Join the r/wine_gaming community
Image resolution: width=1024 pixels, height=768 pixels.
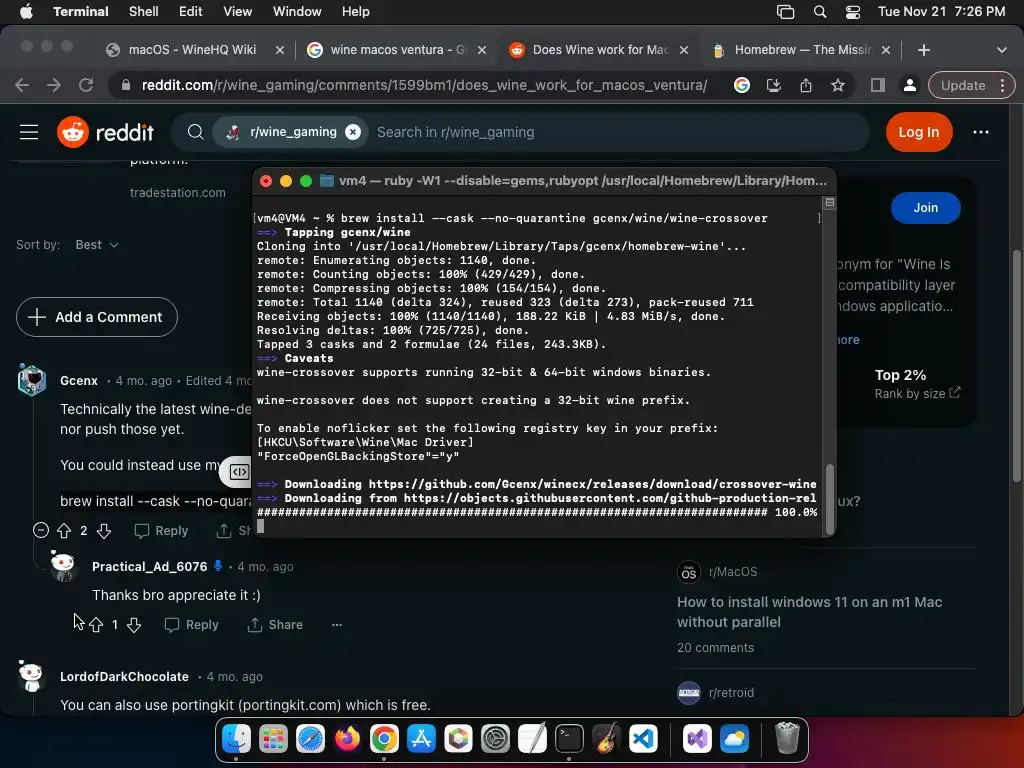(925, 208)
